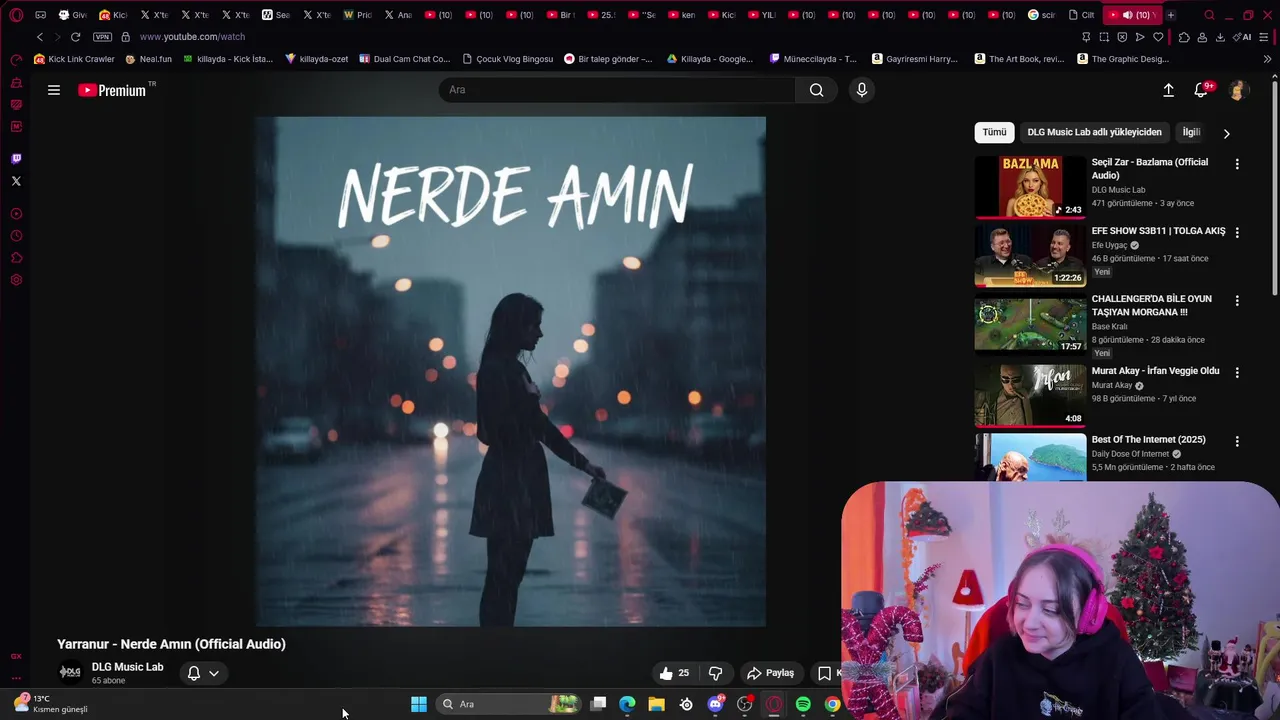Open options menu for Best Of The Internet

point(1237,441)
